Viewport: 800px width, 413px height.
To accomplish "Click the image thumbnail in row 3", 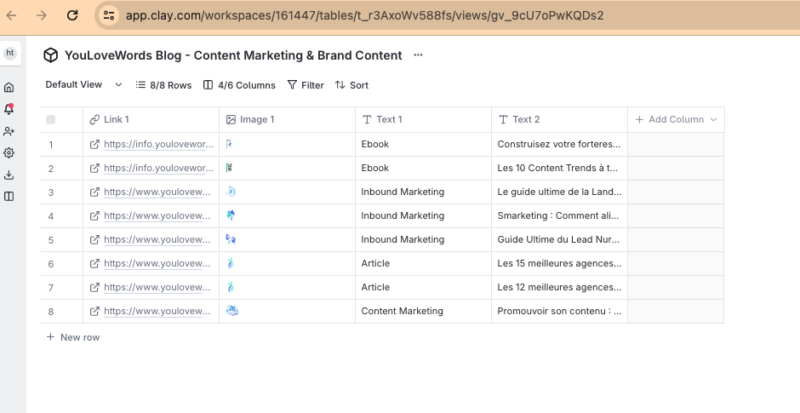I will click(231, 192).
